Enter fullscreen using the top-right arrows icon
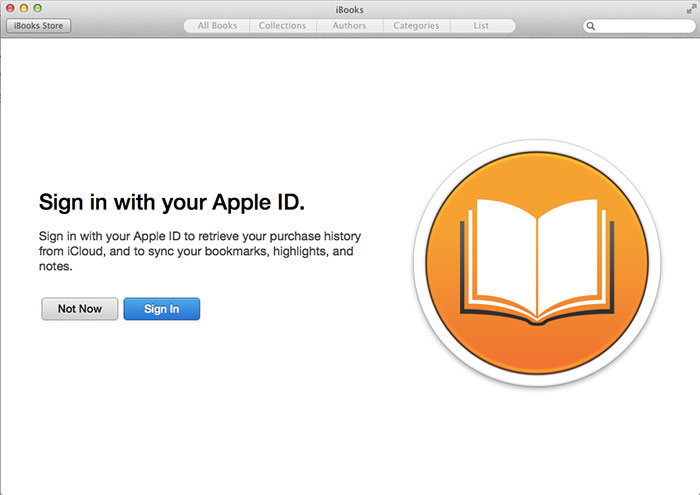The image size is (700, 495). coord(692,8)
